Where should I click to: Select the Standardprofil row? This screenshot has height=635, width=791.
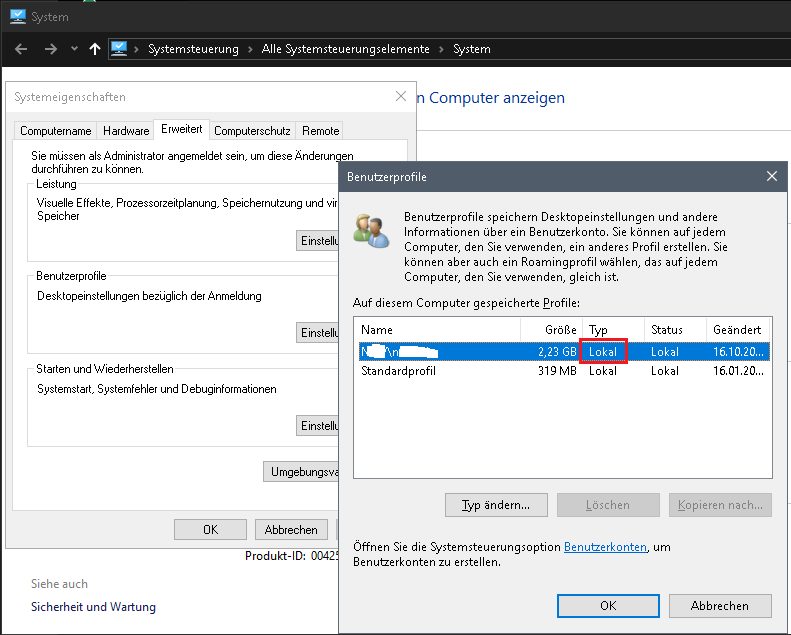coord(564,371)
